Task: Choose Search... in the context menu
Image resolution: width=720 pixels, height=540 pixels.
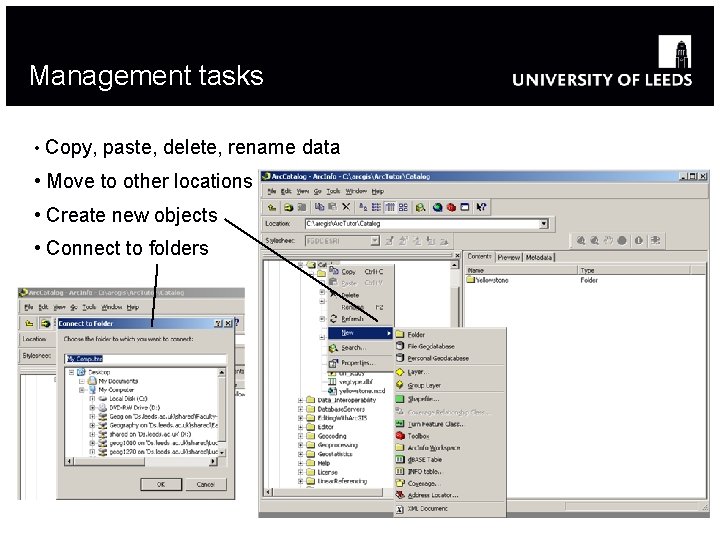Action: pyautogui.click(x=361, y=348)
